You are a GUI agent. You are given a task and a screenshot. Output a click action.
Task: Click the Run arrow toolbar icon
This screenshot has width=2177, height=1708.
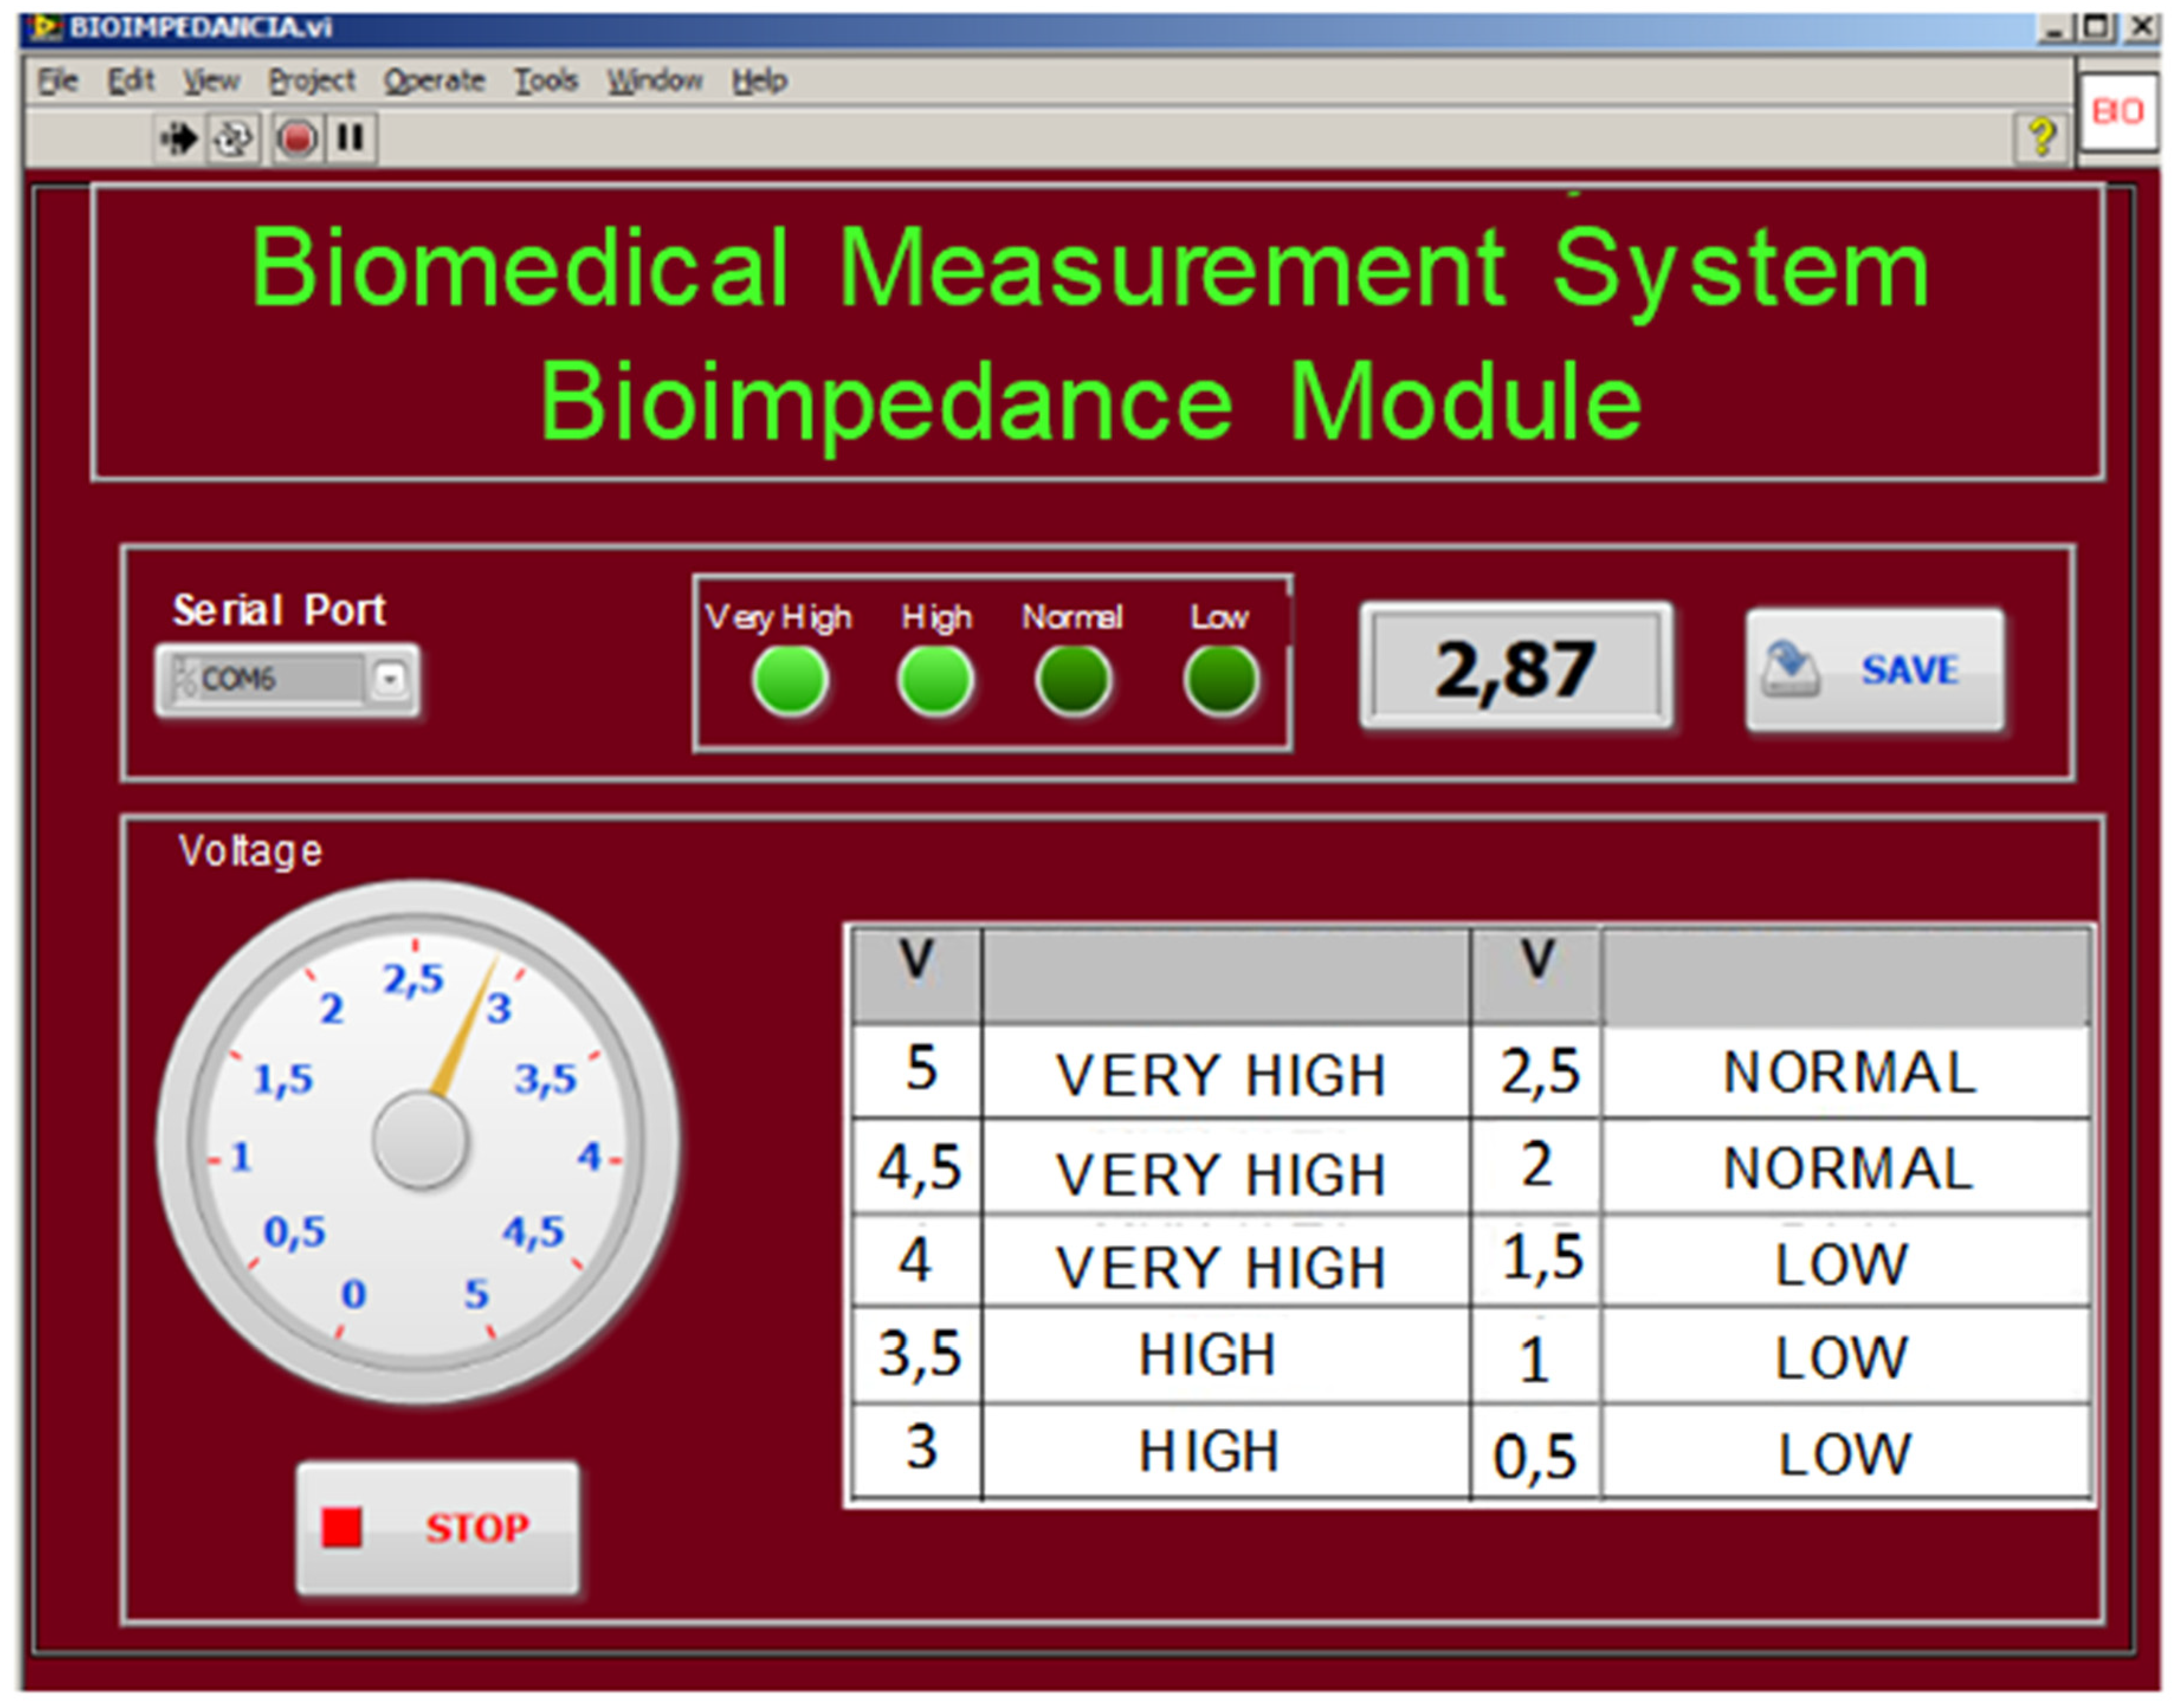[x=179, y=137]
